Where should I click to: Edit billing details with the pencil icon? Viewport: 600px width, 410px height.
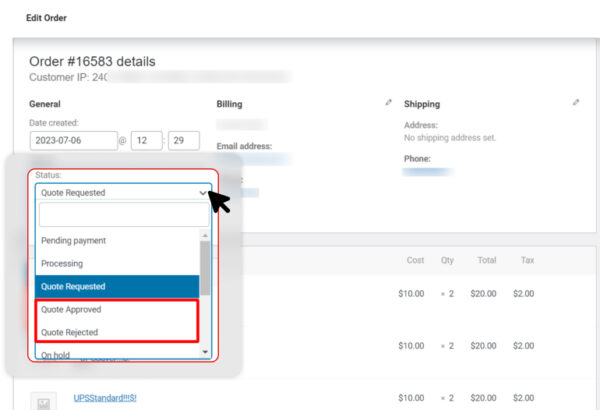click(388, 102)
